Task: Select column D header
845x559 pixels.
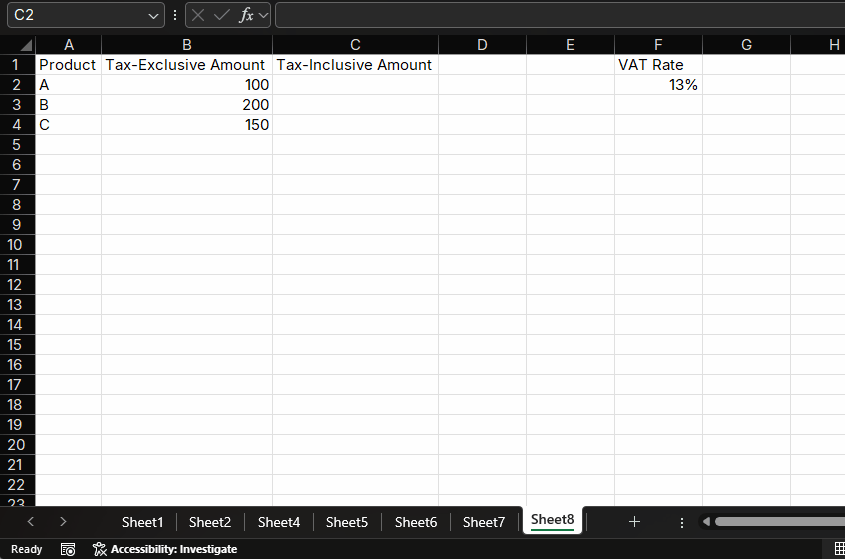Action: 482,45
